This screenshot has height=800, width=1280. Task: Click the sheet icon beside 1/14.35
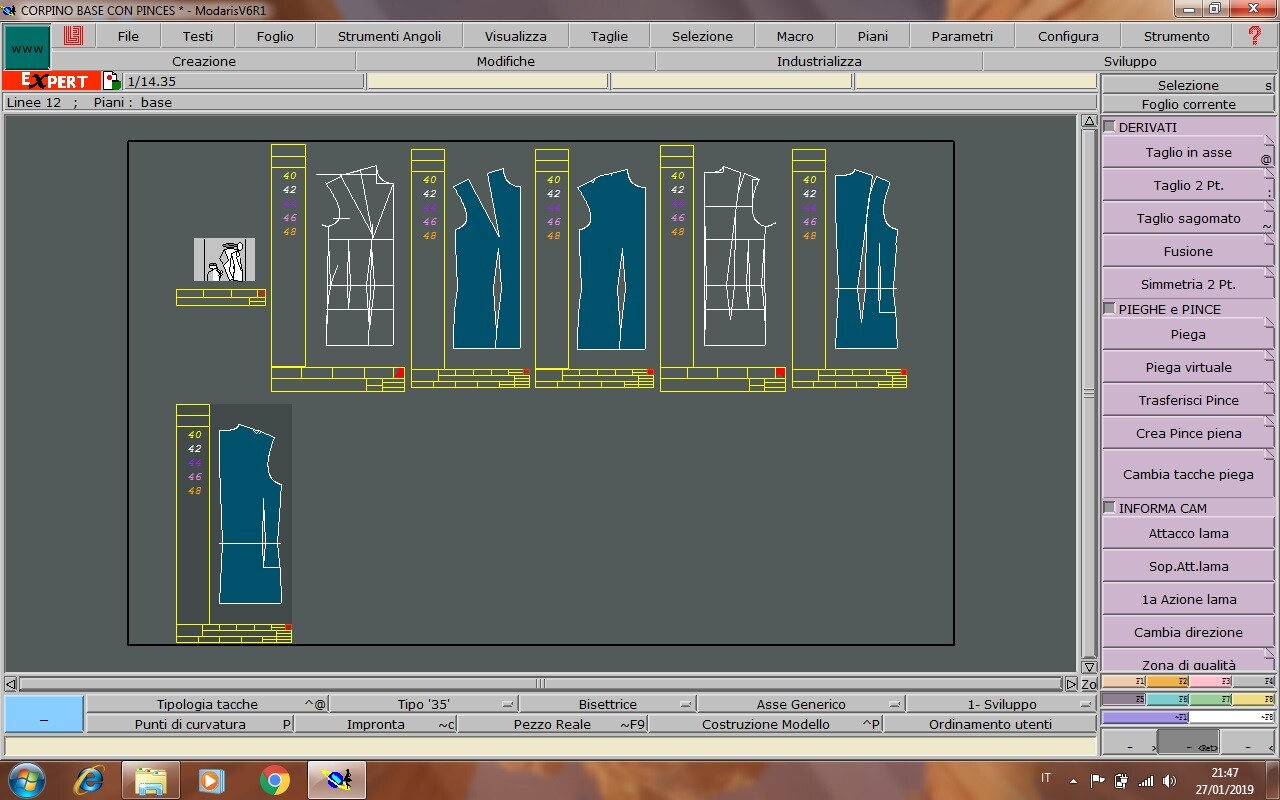click(x=111, y=81)
